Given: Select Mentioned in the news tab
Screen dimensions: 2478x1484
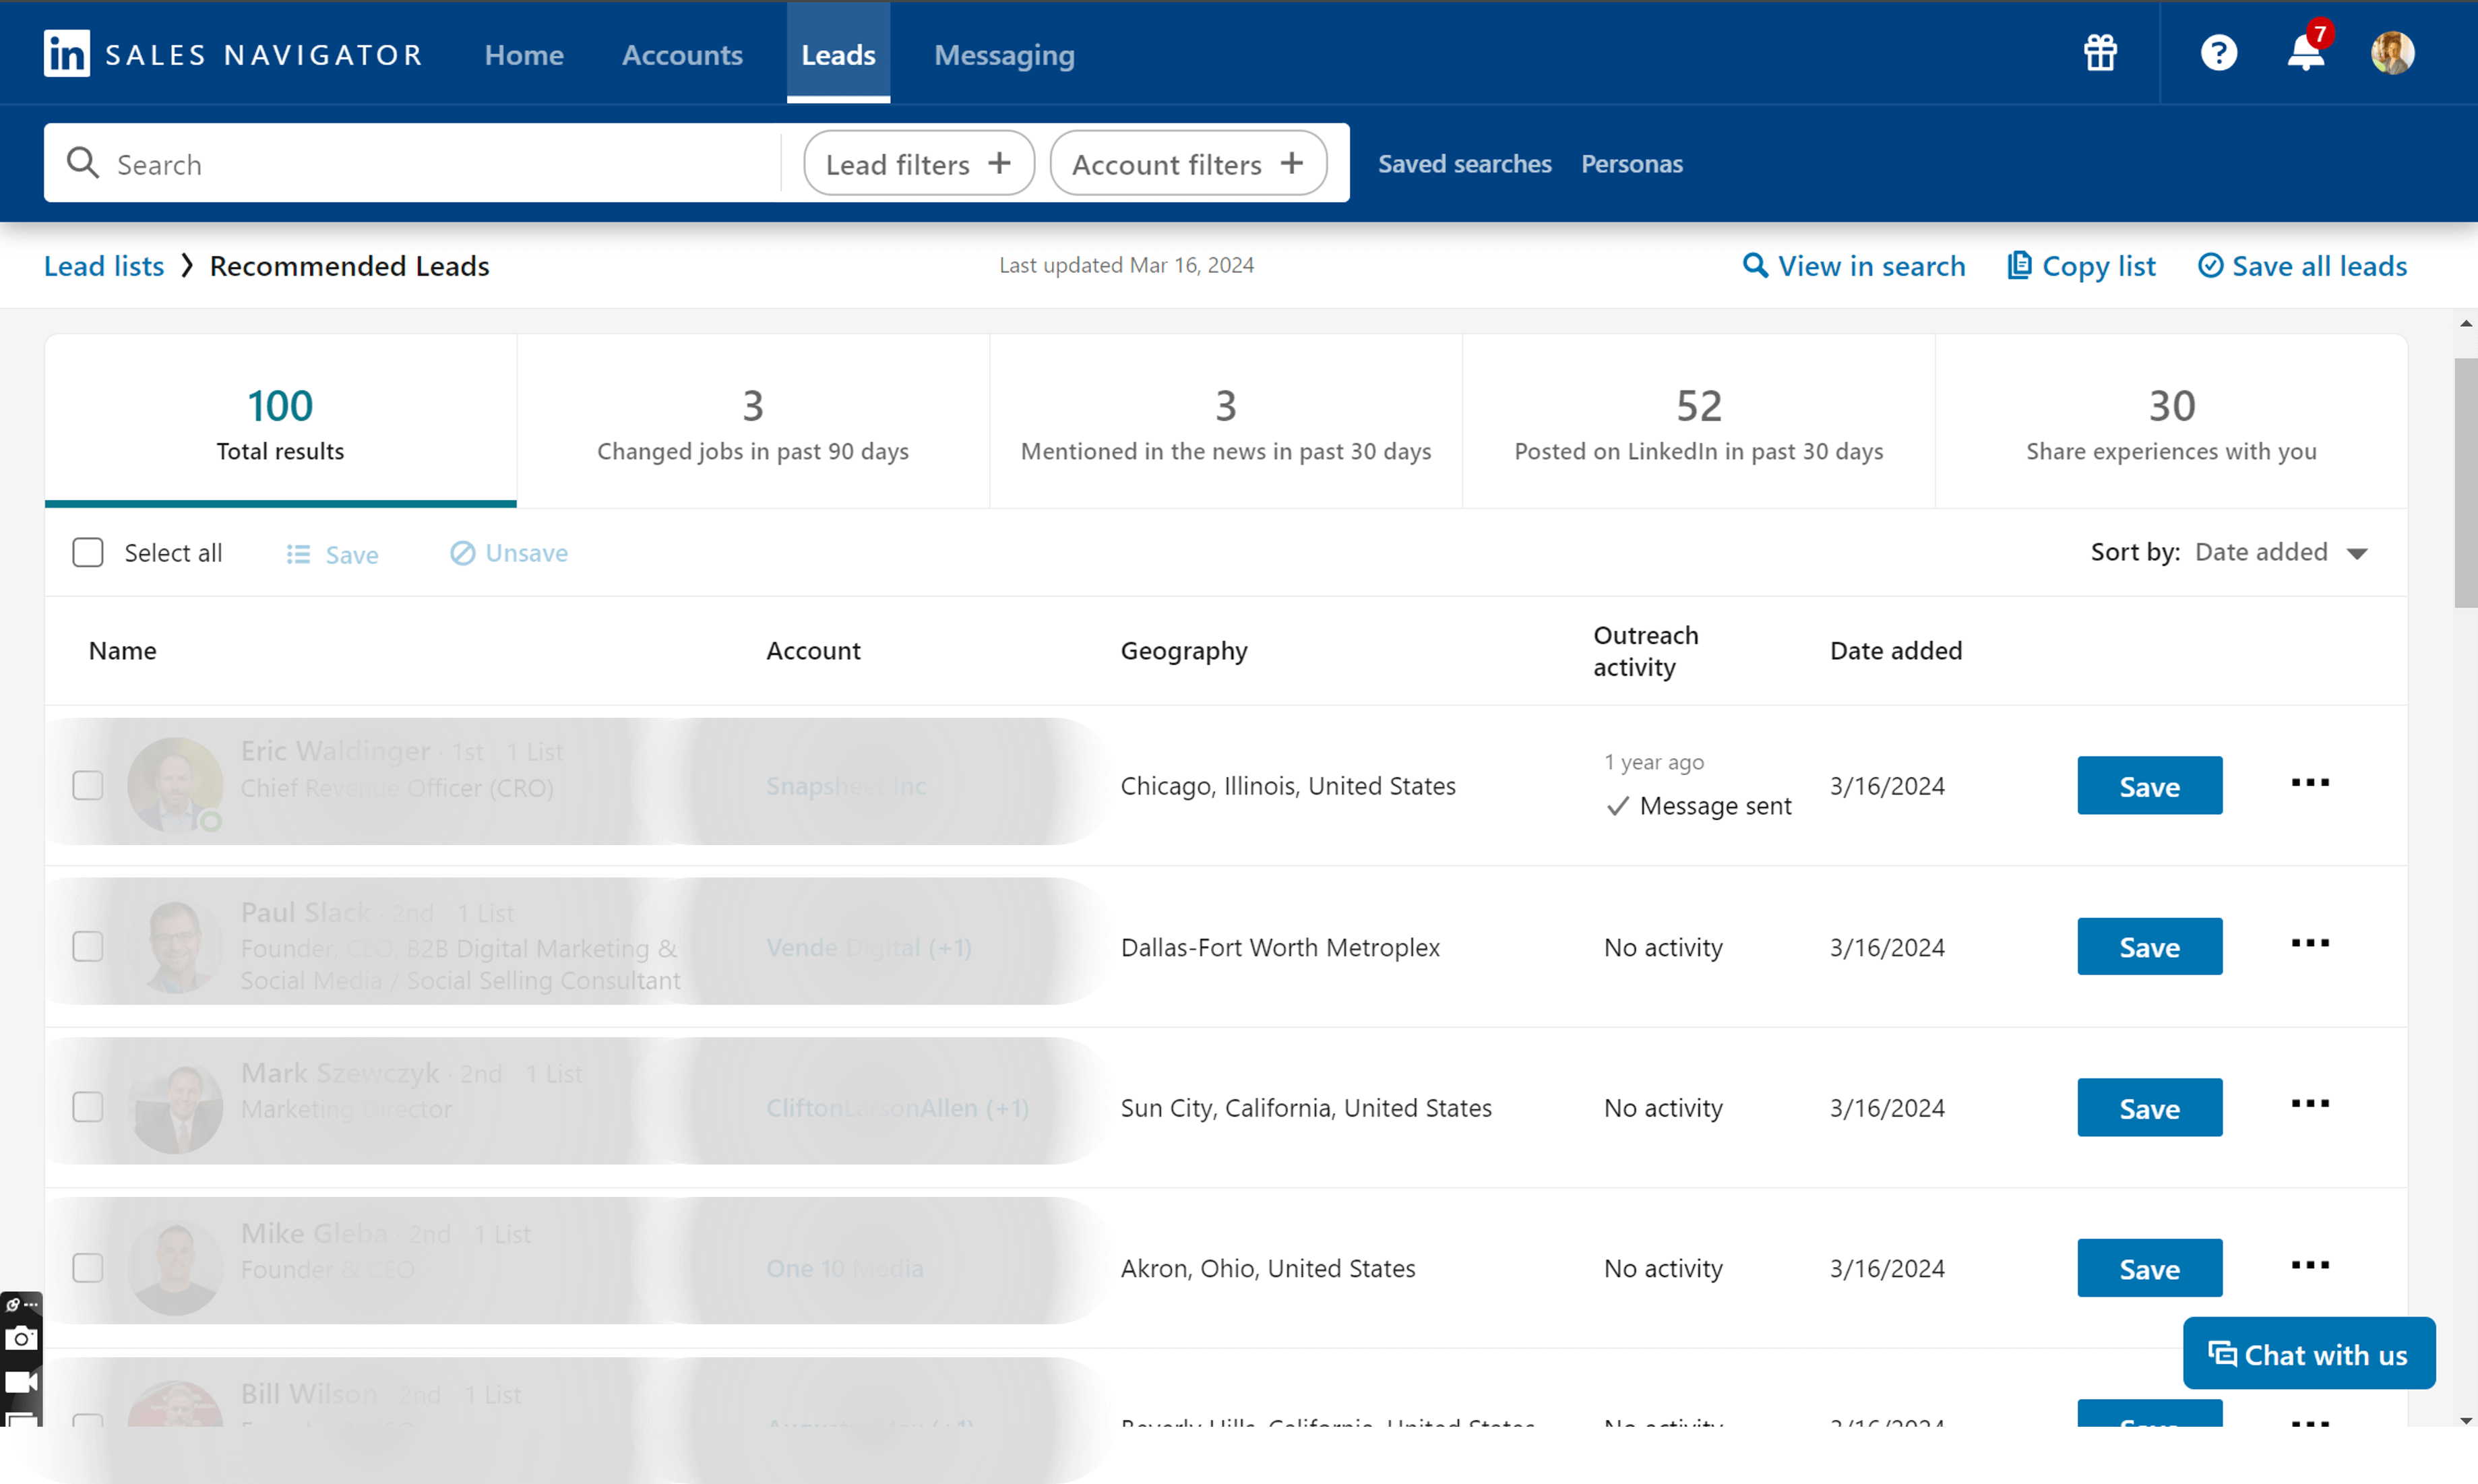Looking at the screenshot, I should pyautogui.click(x=1226, y=422).
